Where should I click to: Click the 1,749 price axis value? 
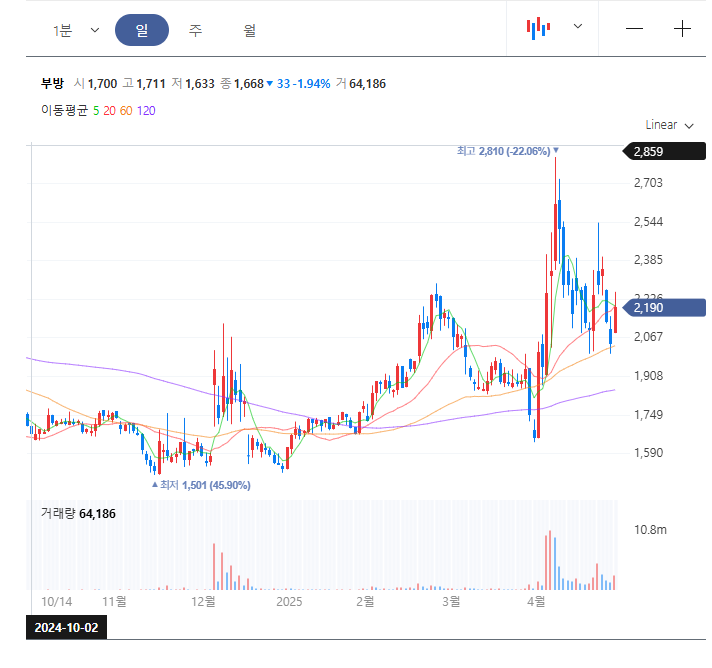coord(648,415)
